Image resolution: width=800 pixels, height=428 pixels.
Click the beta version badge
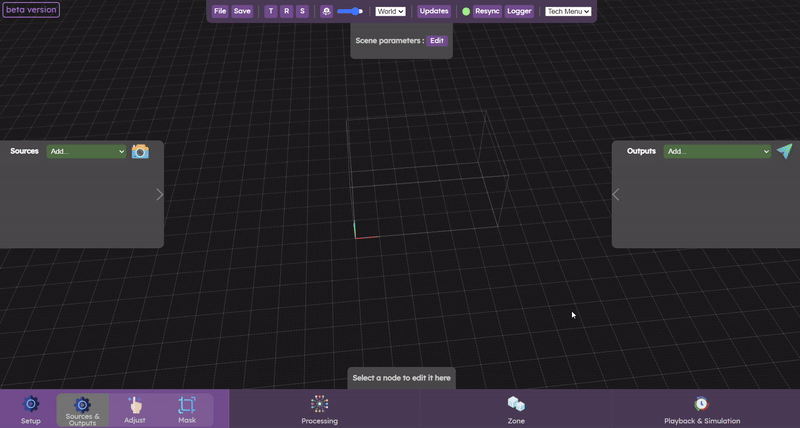click(x=31, y=10)
